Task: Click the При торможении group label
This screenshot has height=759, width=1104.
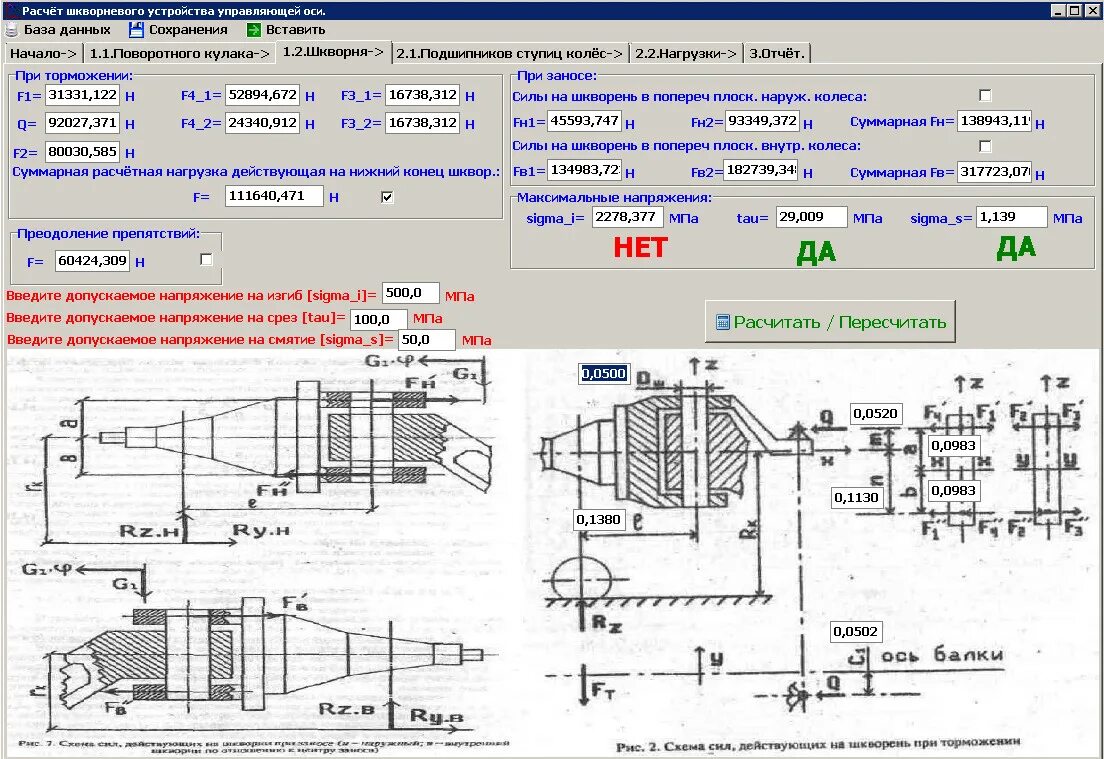Action: [74, 75]
